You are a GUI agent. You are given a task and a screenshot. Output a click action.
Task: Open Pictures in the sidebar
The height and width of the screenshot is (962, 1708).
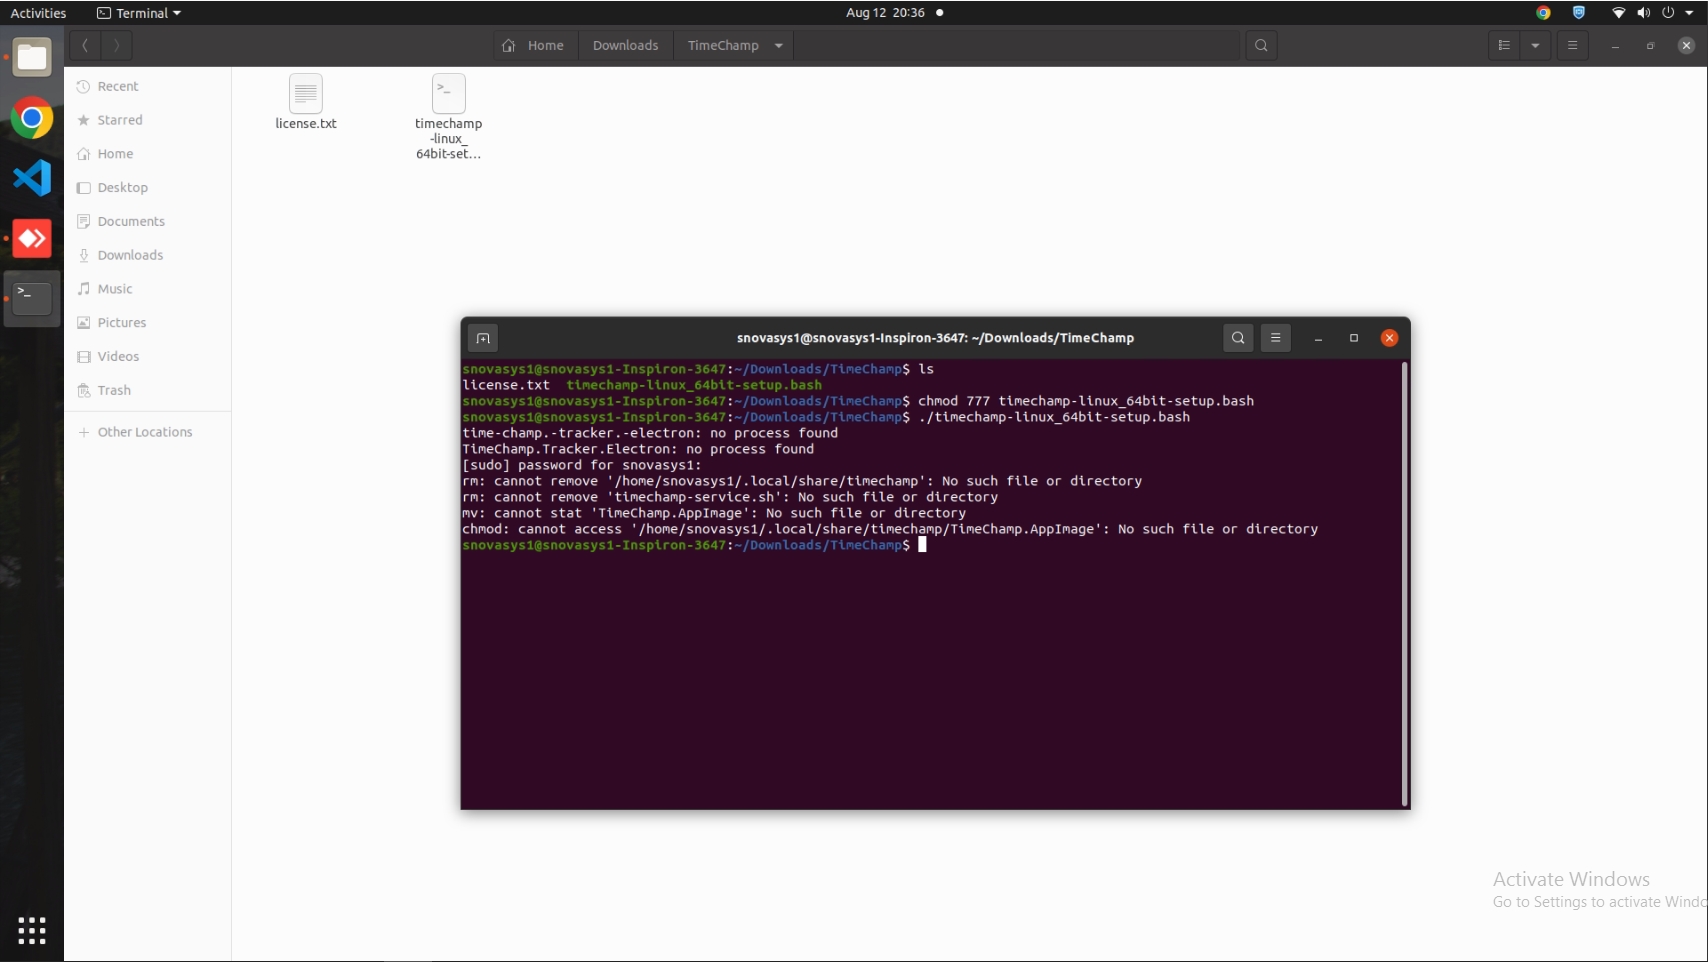(x=148, y=323)
